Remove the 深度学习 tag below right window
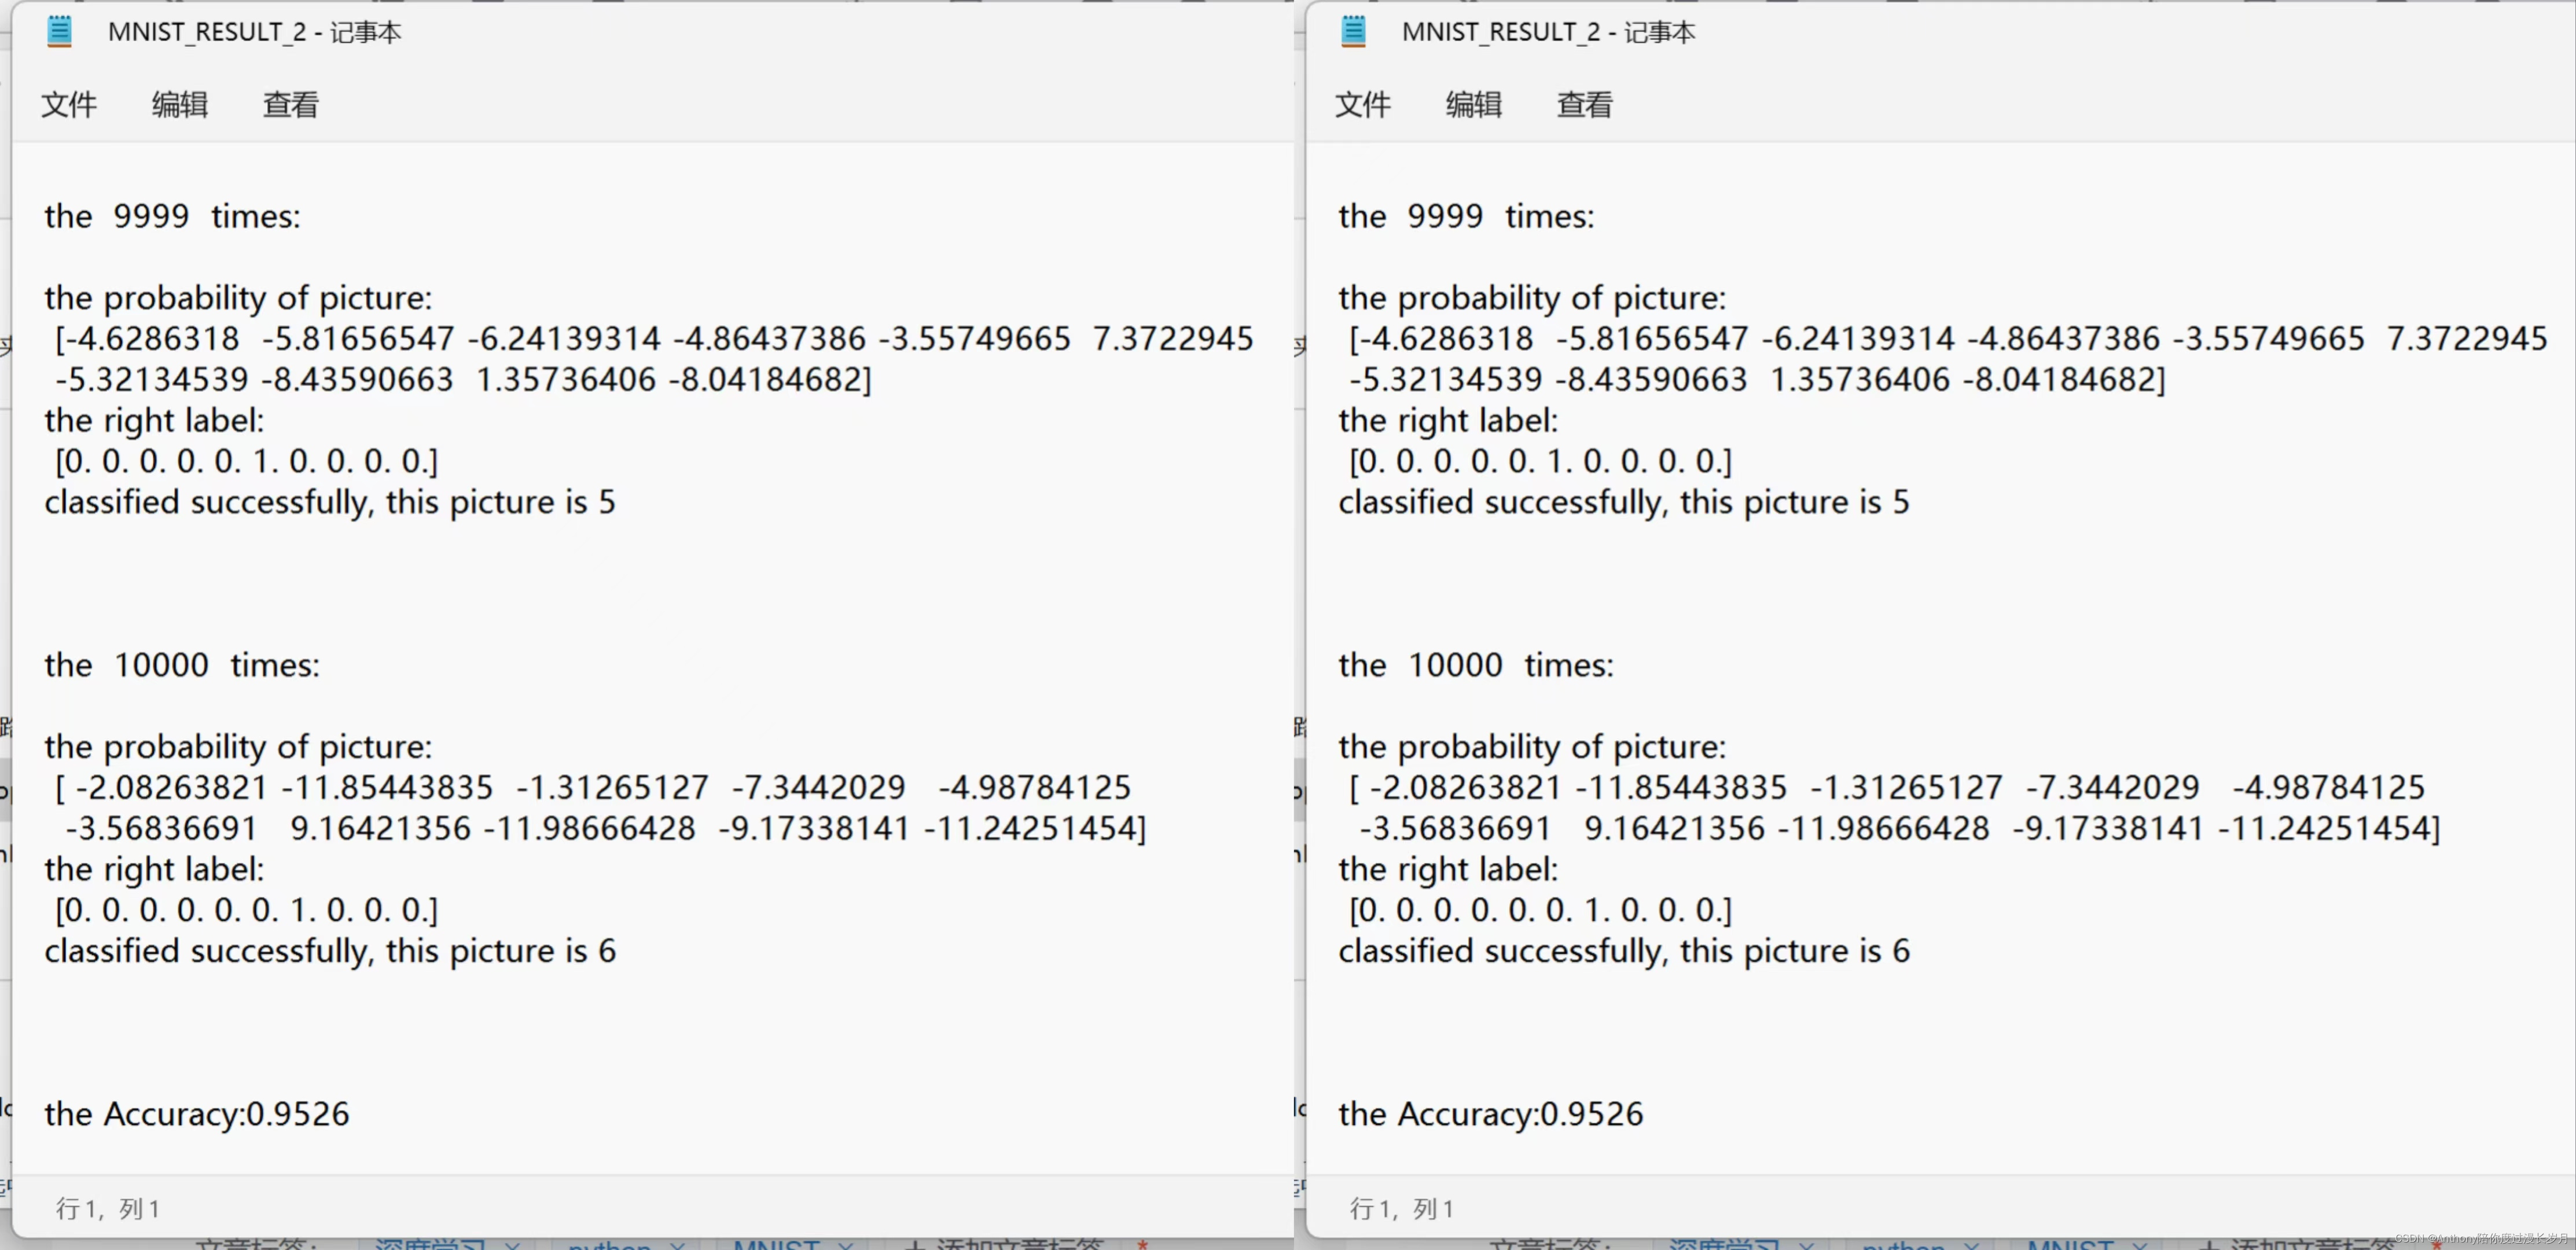The image size is (2576, 1250). (x=1807, y=1245)
